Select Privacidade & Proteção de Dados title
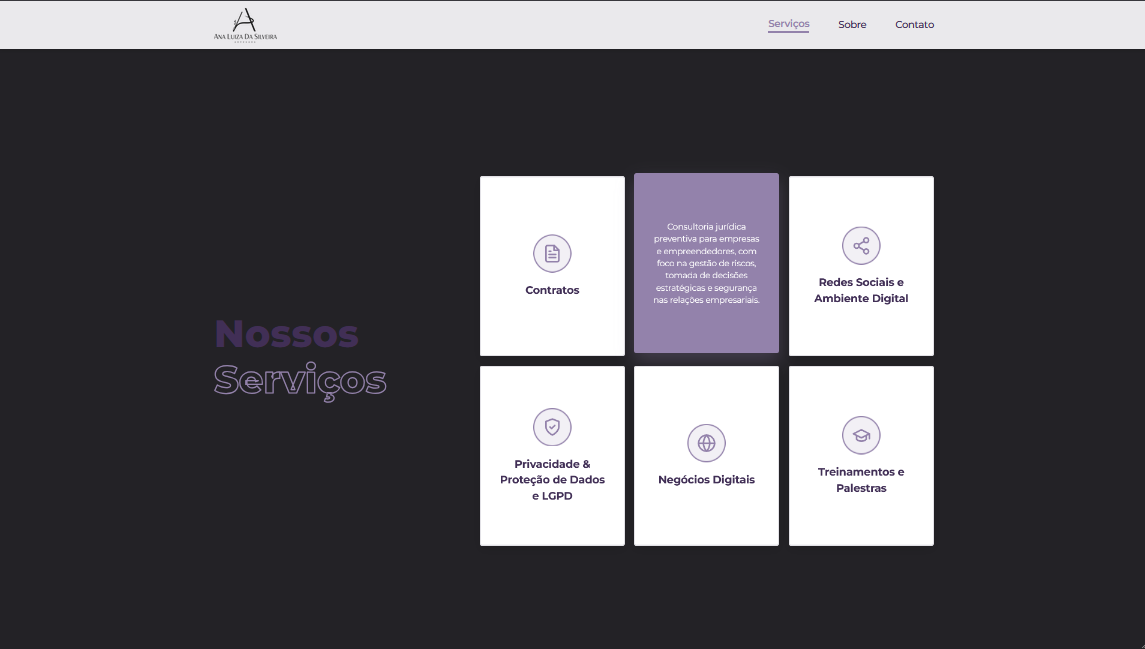Screen dimensions: 1145x649 [552, 480]
